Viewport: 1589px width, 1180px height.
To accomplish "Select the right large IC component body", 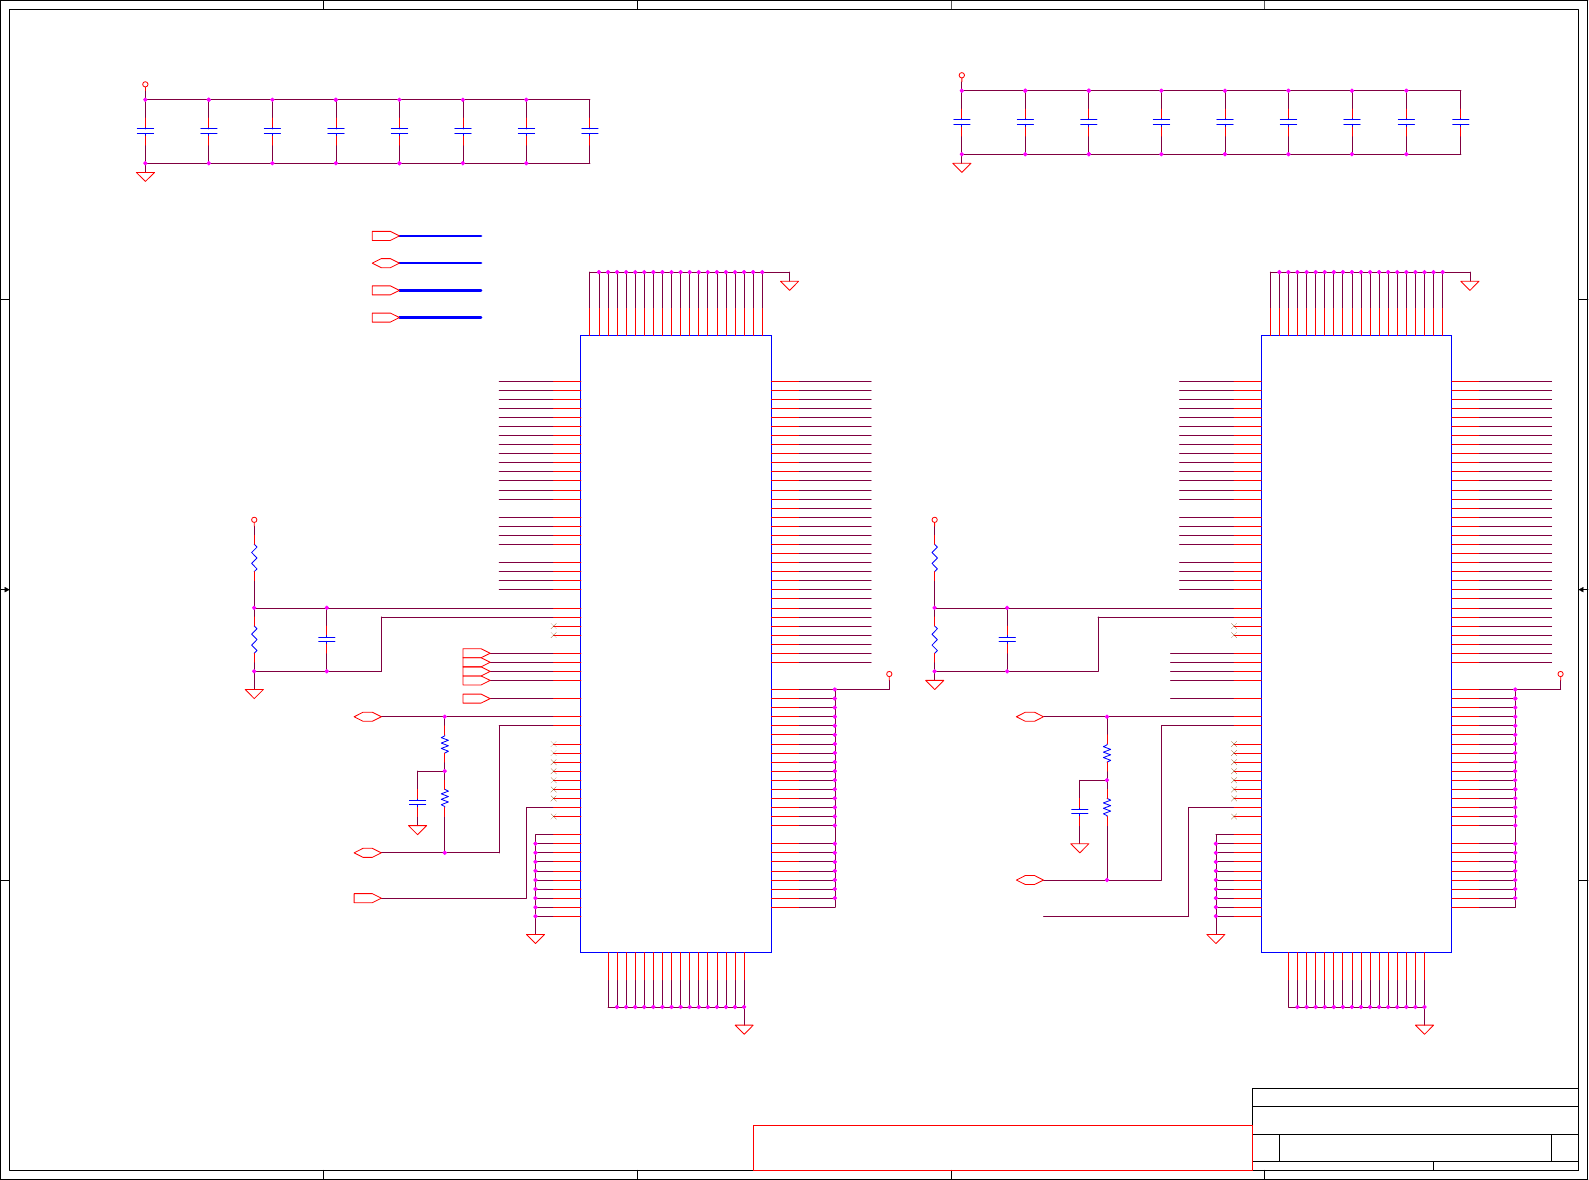I will pos(1356,644).
